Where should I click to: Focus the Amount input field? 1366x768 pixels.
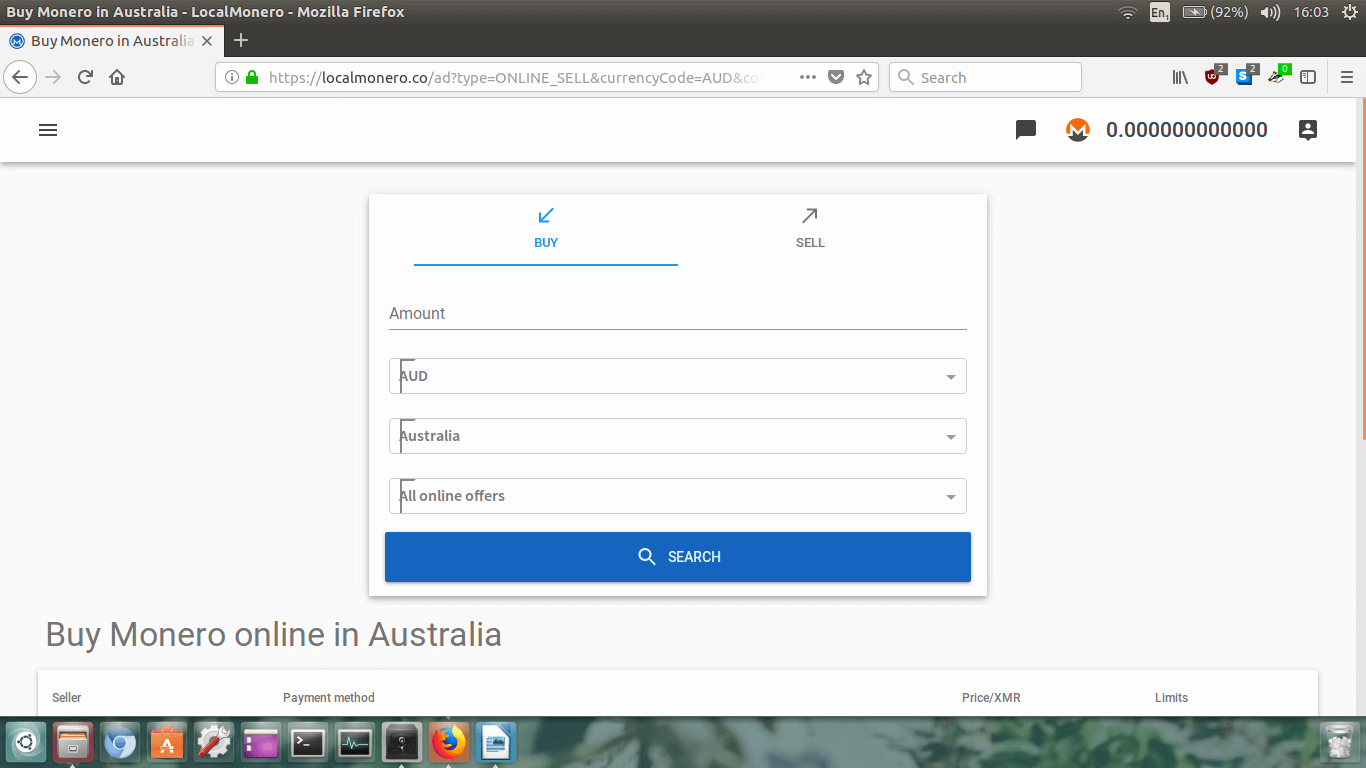(678, 314)
